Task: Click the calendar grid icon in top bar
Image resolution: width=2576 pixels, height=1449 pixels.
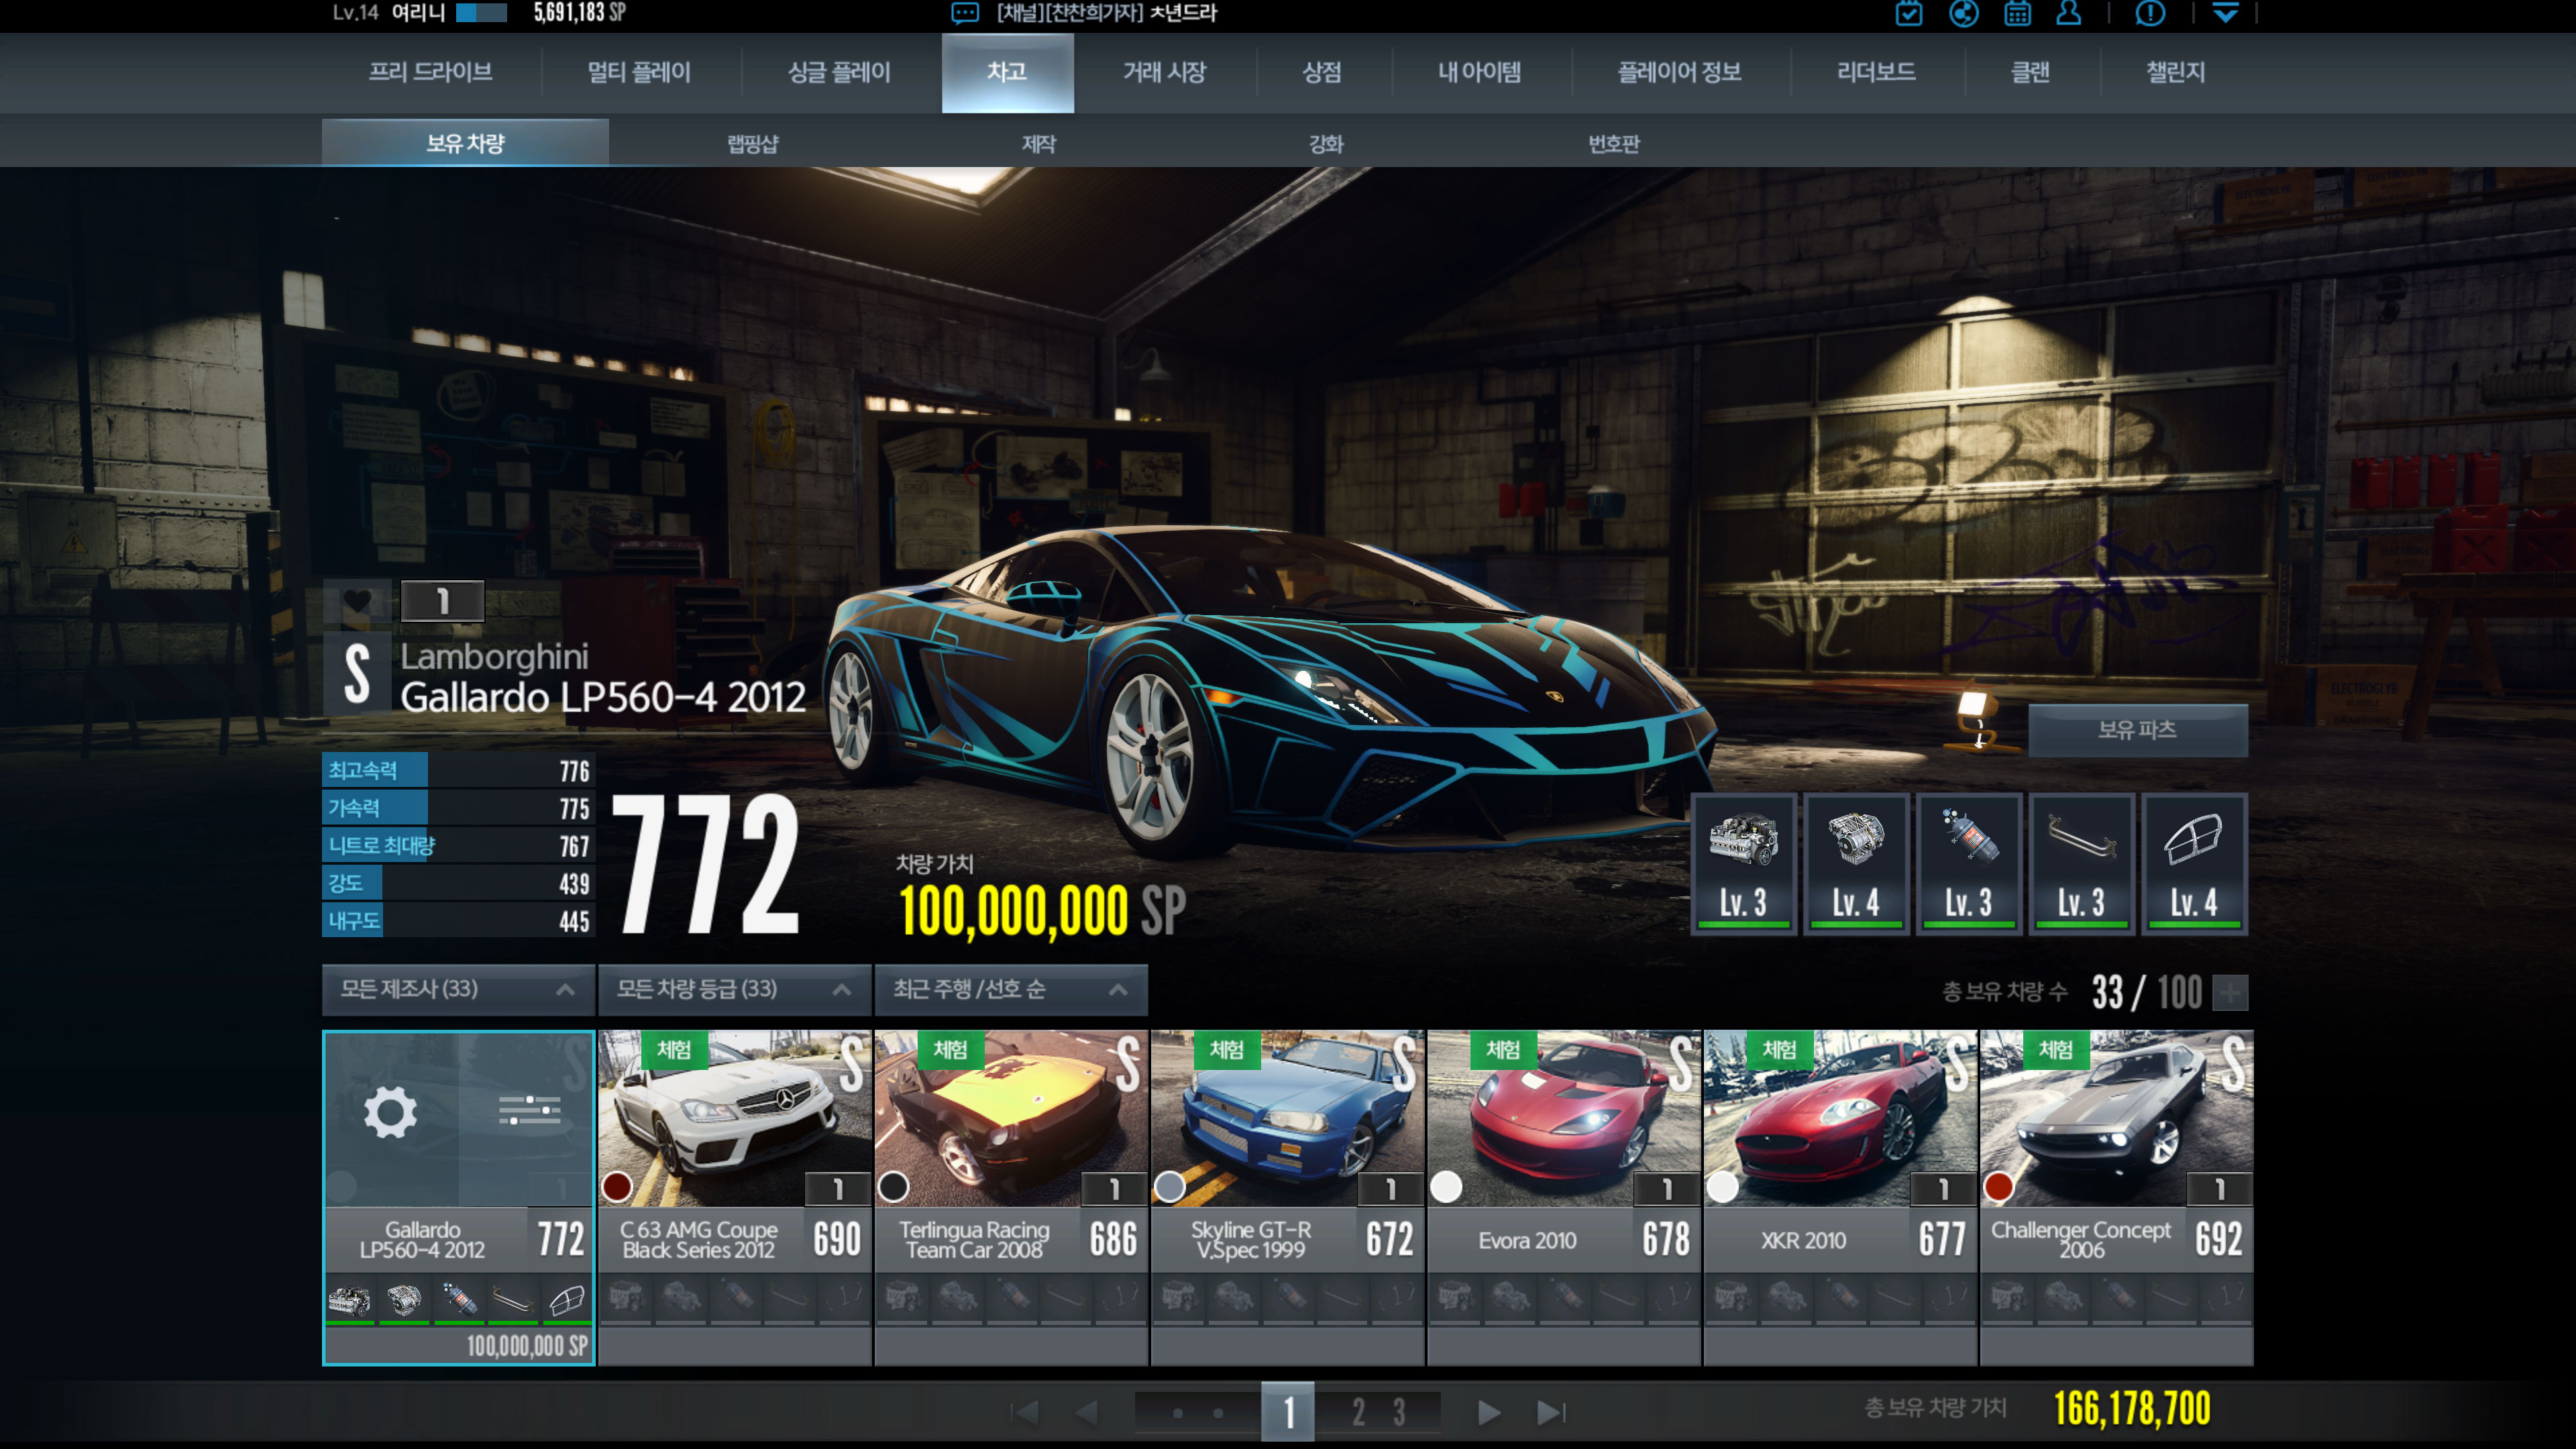Action: (2017, 14)
